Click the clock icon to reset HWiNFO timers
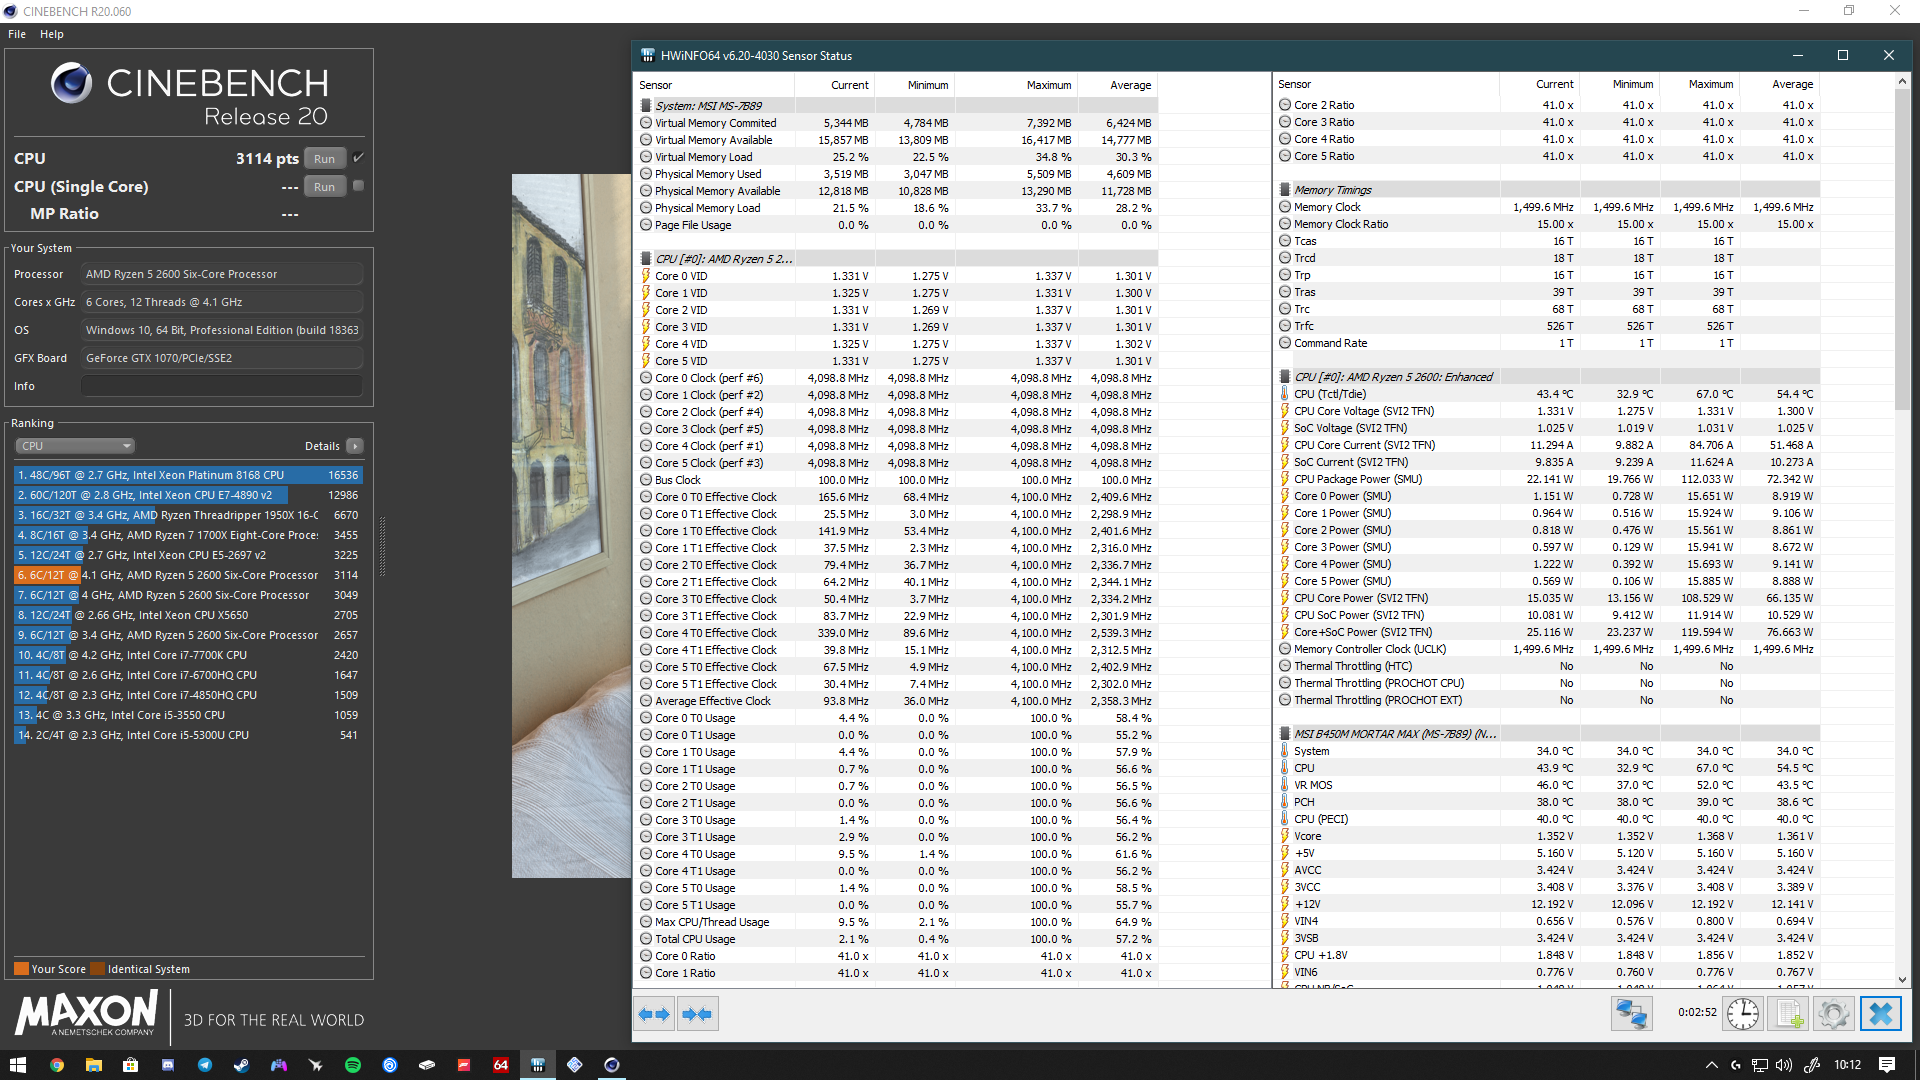The height and width of the screenshot is (1080, 1920). 1743,1014
